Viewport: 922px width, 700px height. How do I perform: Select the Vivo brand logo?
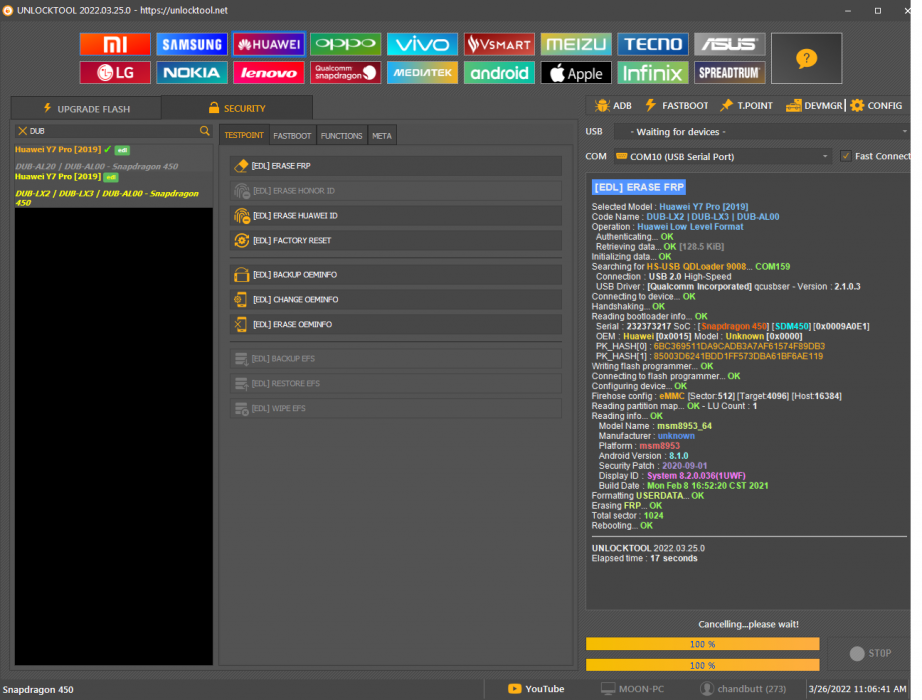tap(422, 44)
